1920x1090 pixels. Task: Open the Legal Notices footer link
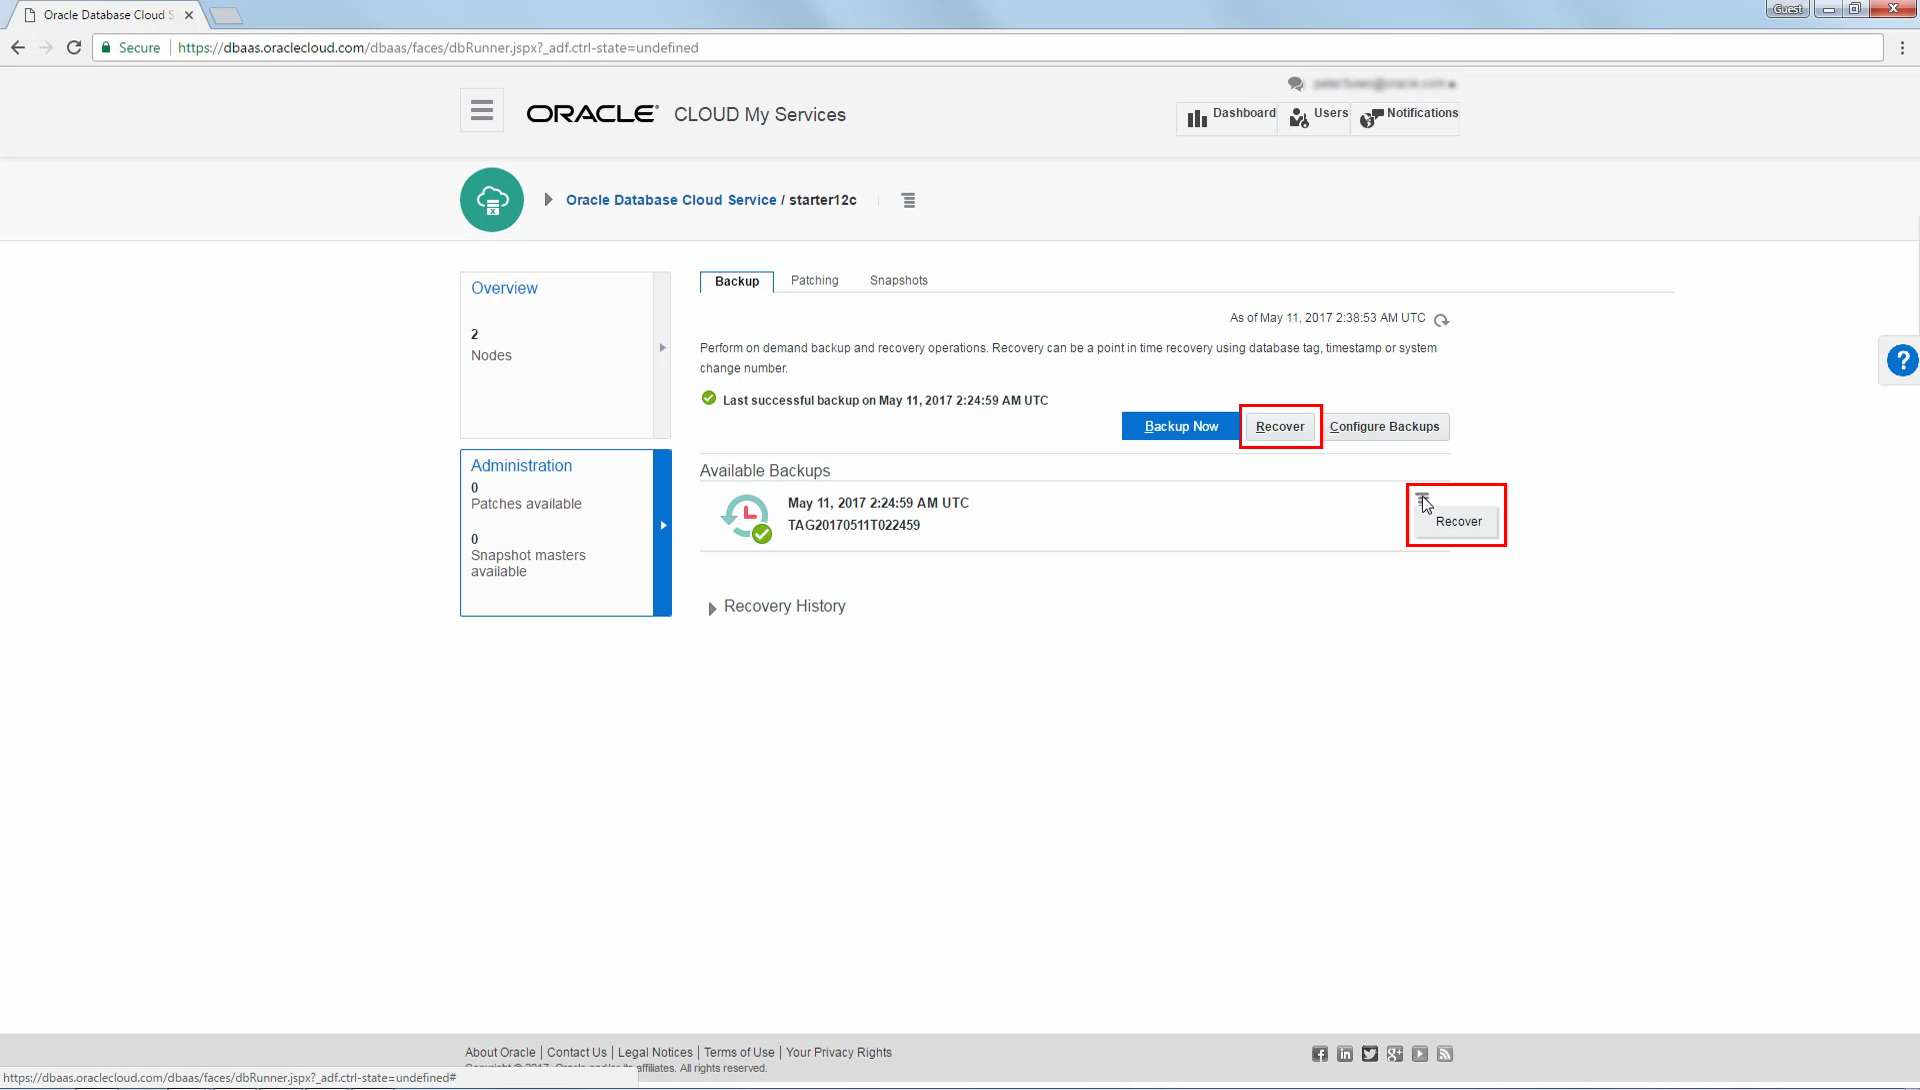coord(655,1052)
